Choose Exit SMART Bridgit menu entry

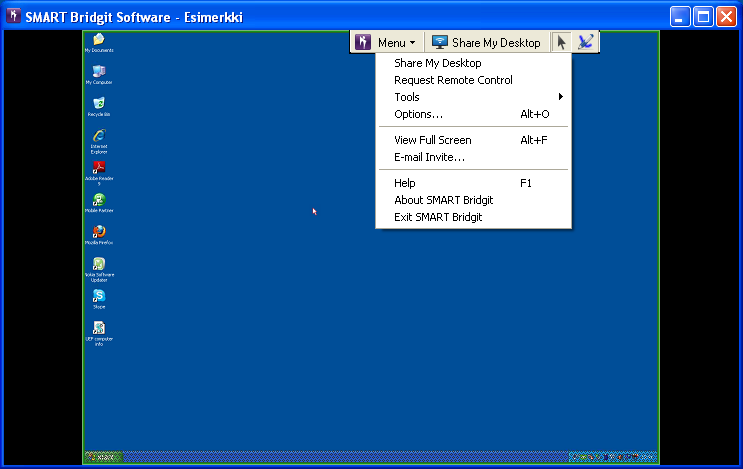(473, 217)
